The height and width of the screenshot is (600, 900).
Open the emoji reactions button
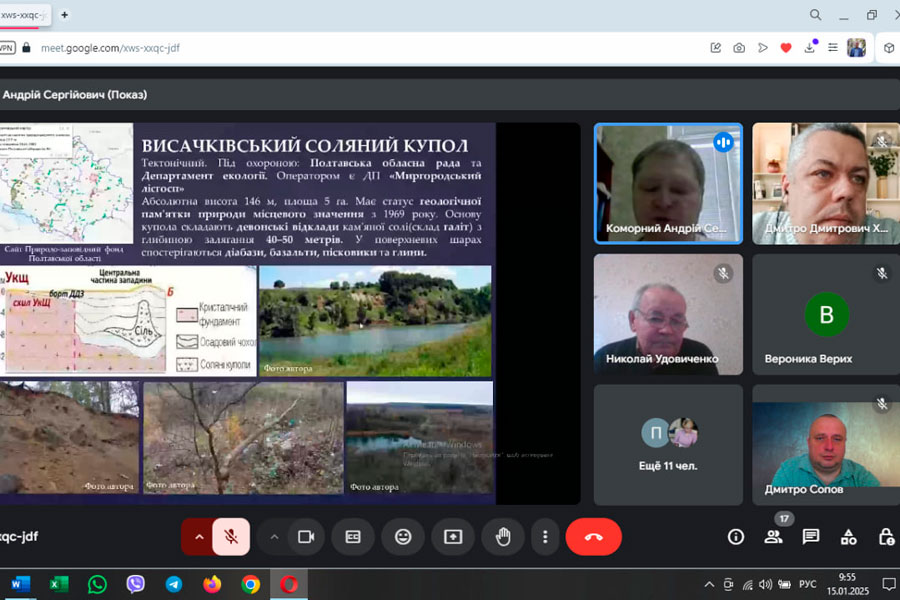coord(403,537)
